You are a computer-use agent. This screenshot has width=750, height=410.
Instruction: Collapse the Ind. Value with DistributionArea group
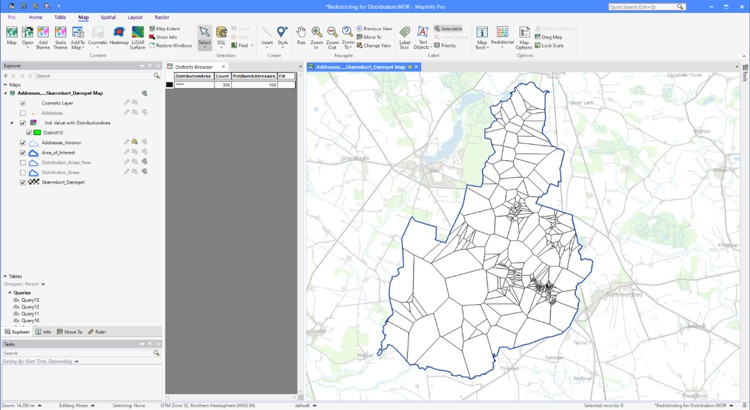[12, 123]
